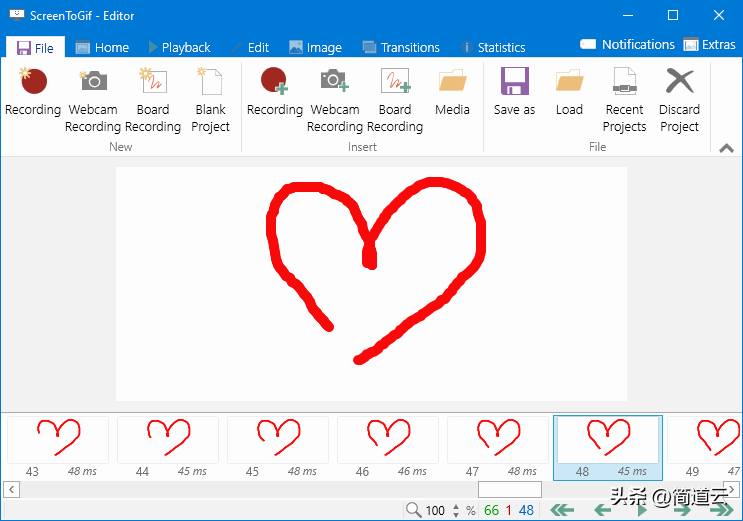This screenshot has height=521, width=743.
Task: Click the zoom value field showing 100
Action: point(435,511)
